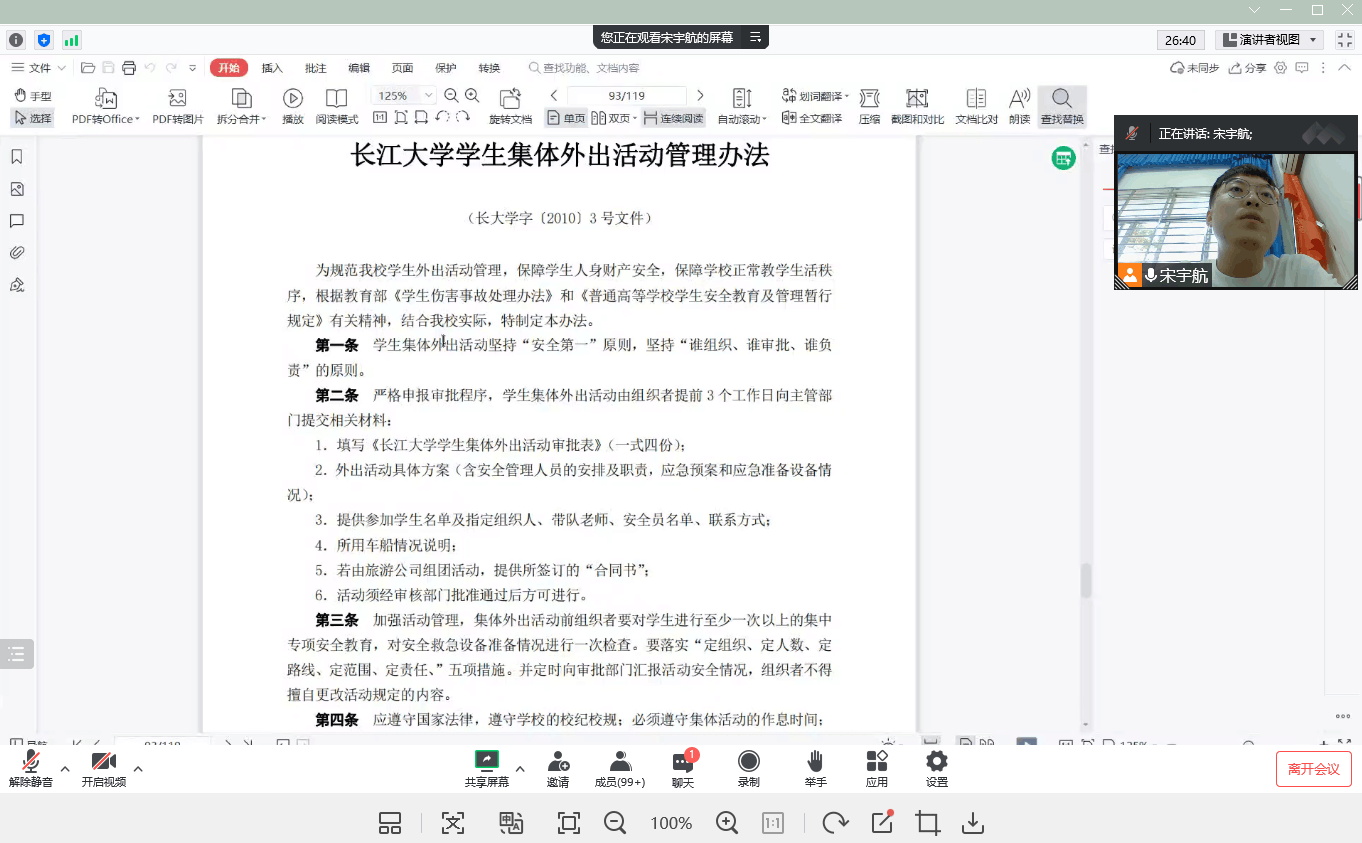1362x843 pixels.
Task: Open the 保护 ribbon tab
Action: [446, 68]
